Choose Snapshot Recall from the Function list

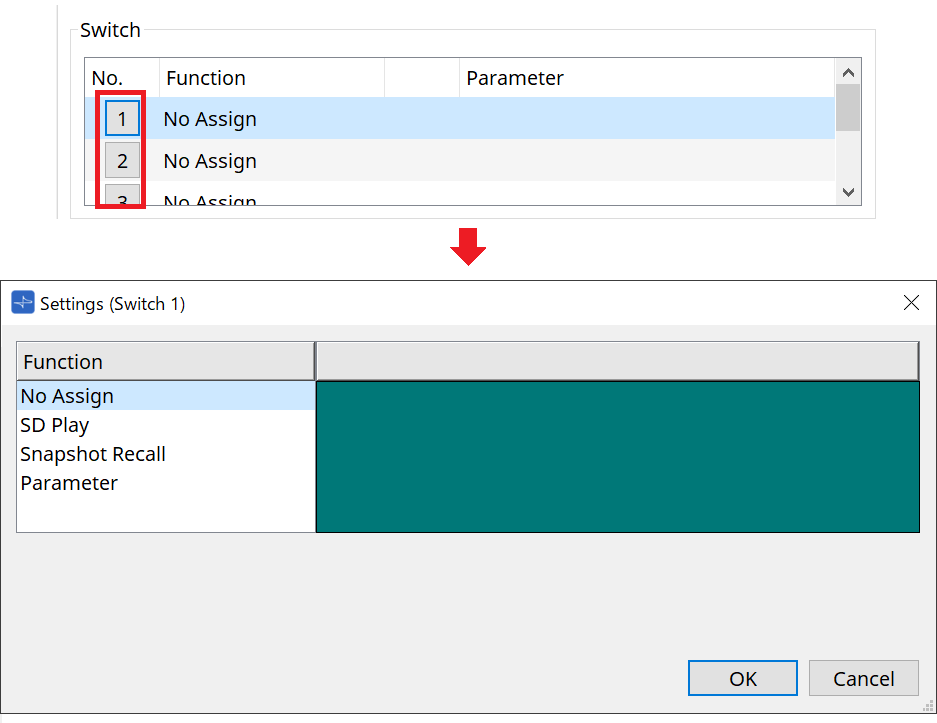(93, 454)
